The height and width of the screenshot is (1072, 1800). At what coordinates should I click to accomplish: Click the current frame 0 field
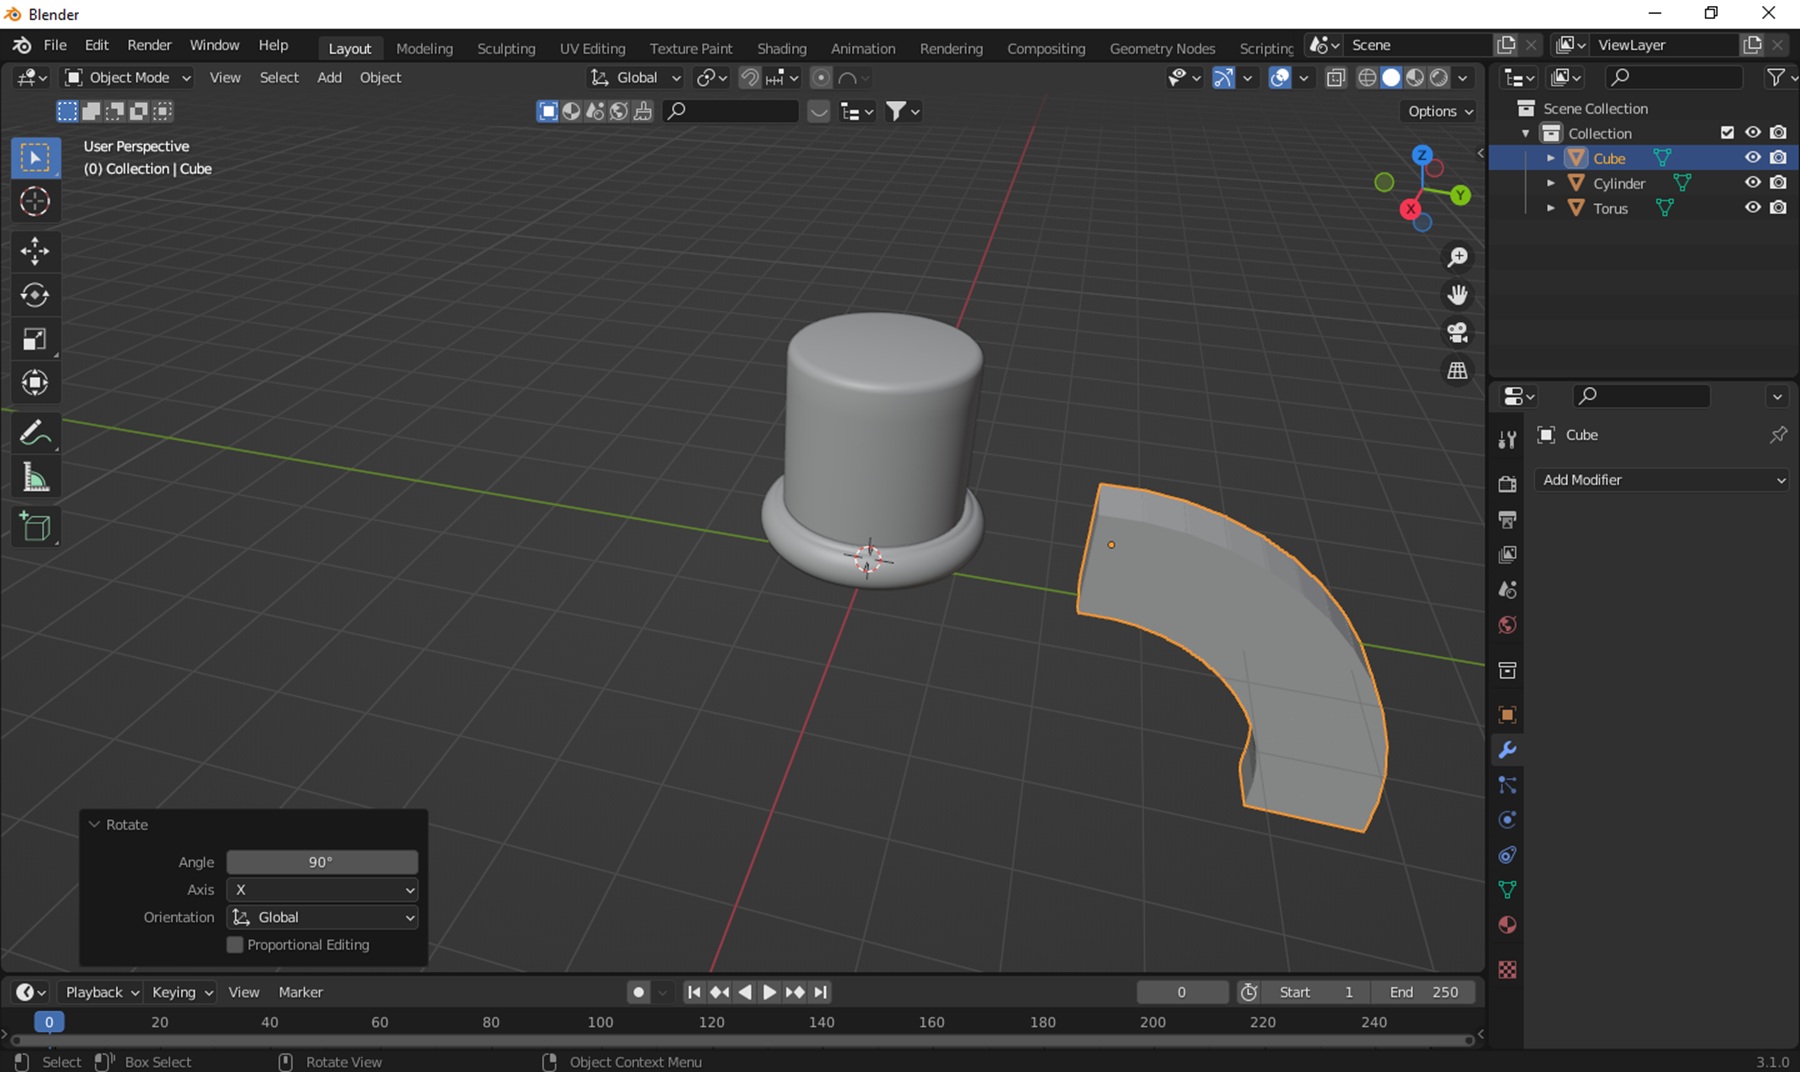1182,992
